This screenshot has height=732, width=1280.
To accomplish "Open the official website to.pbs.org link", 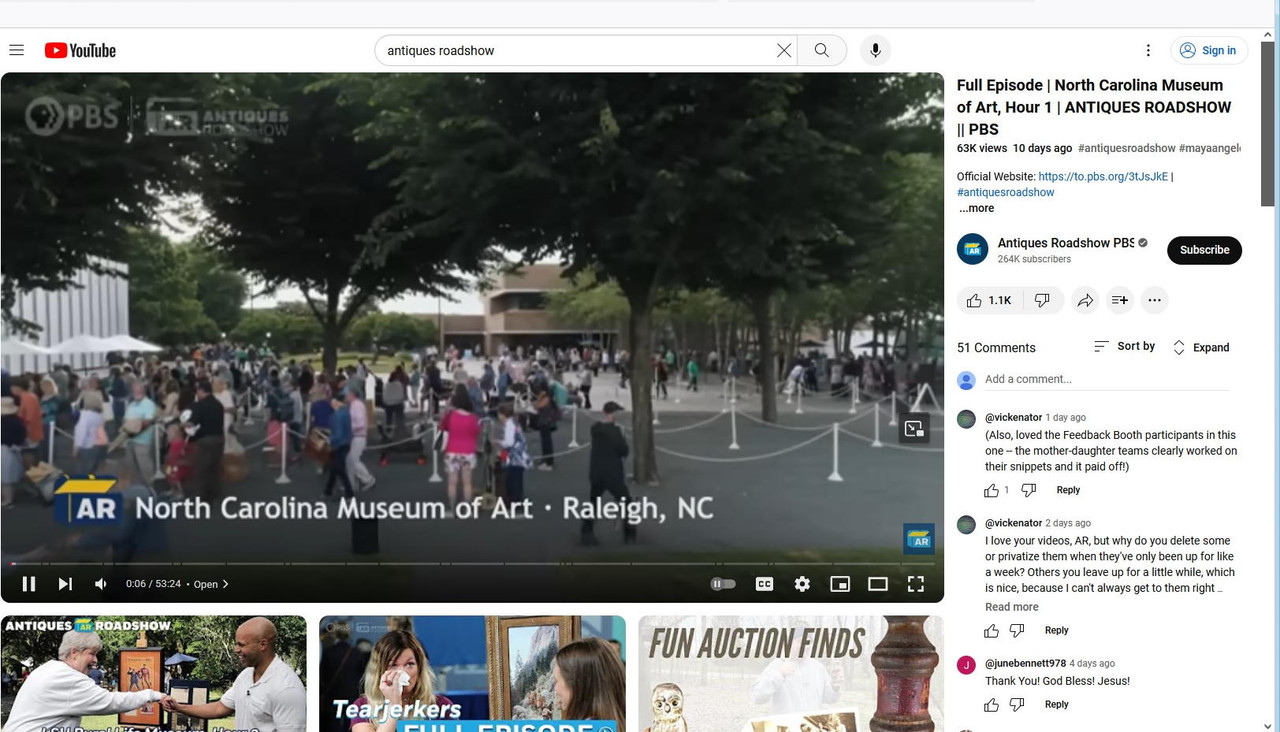I will pyautogui.click(x=1103, y=176).
